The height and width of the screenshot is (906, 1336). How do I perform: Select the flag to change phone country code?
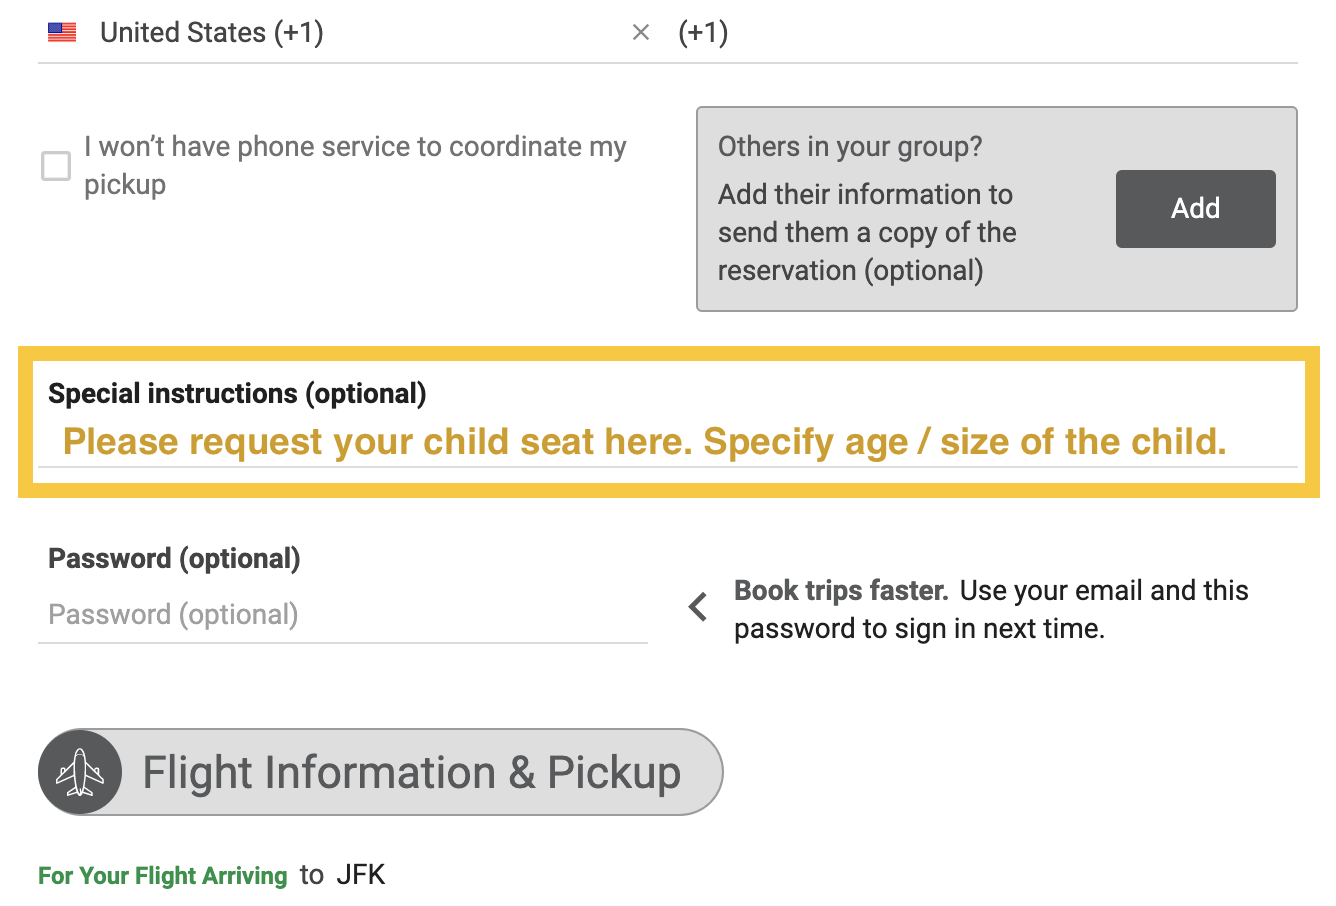pos(61,31)
